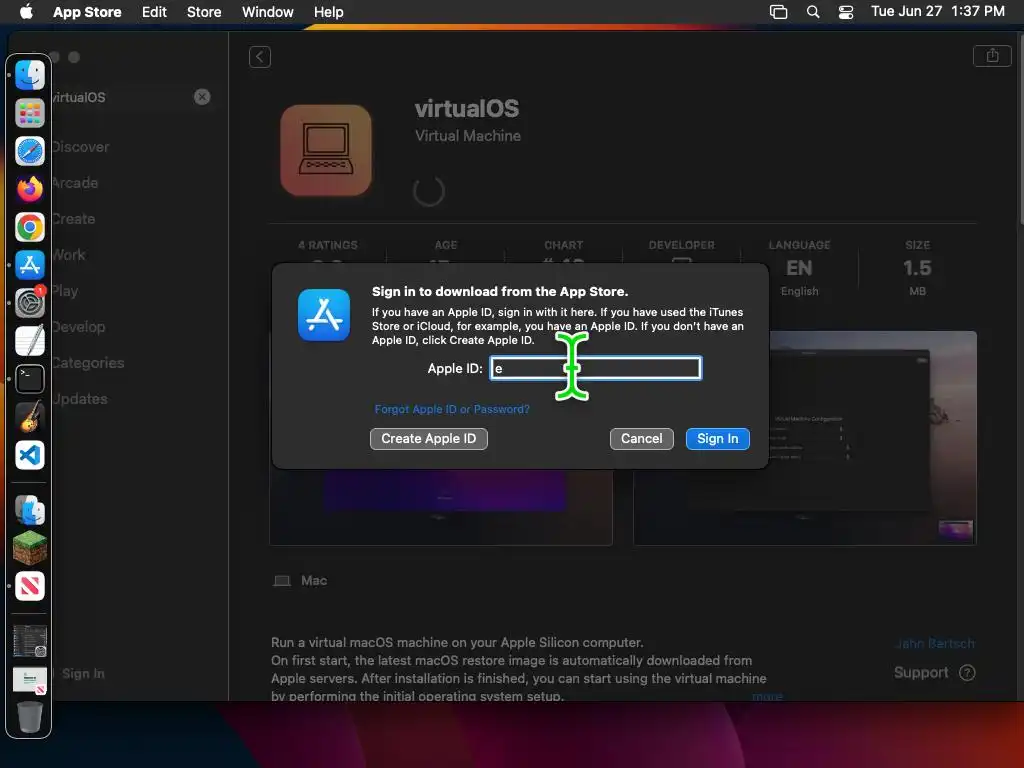Click the date and time in menu bar
The width and height of the screenshot is (1024, 768).
938,11
